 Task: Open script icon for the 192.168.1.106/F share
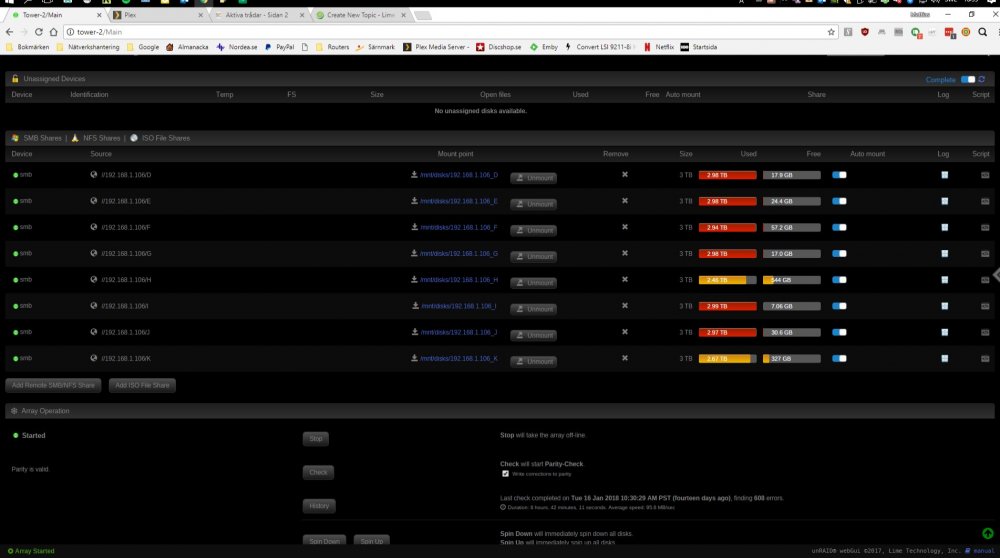(985, 227)
